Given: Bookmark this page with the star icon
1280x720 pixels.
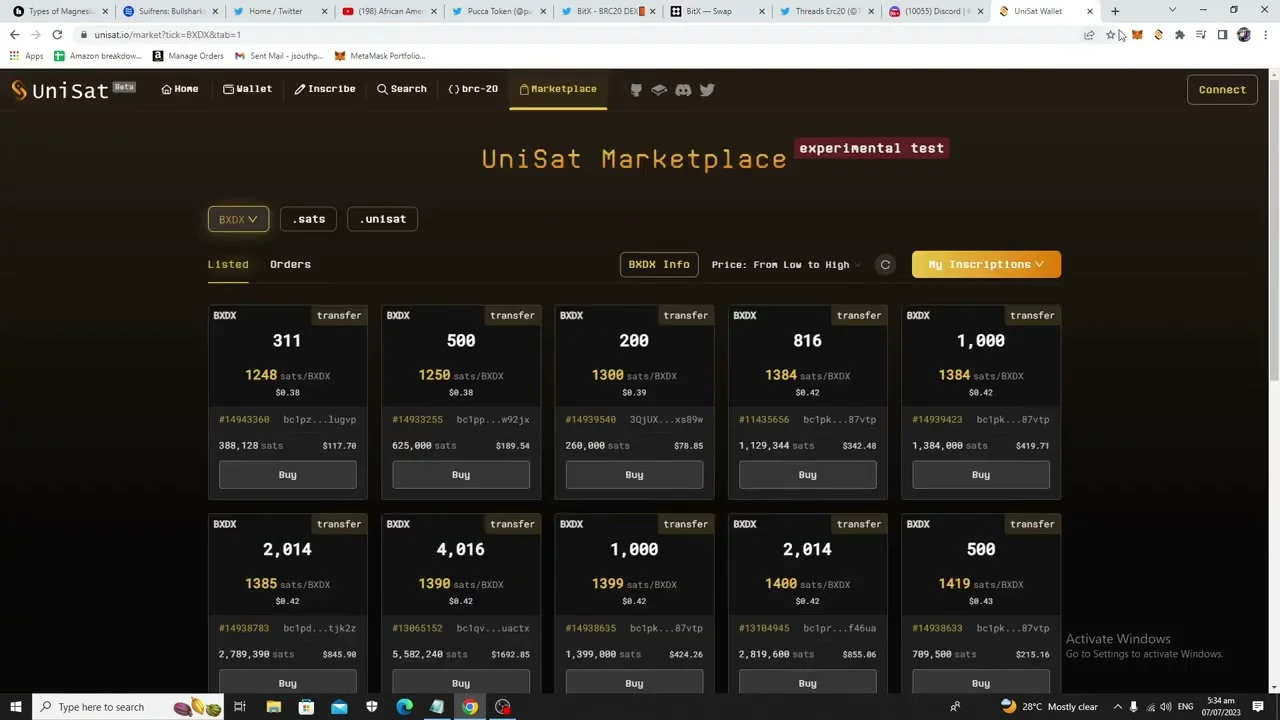Looking at the screenshot, I should [1110, 35].
